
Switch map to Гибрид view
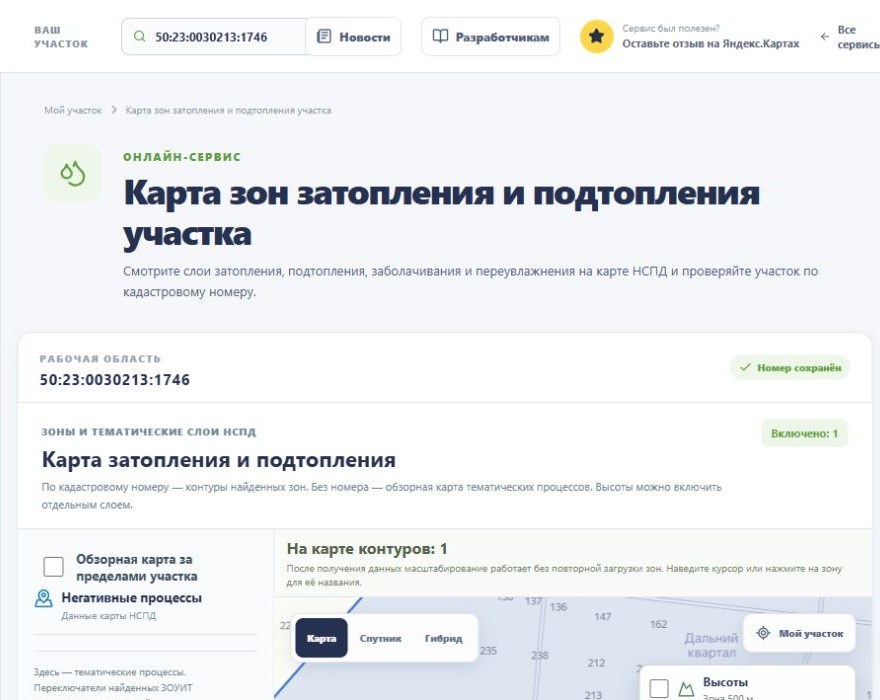click(443, 638)
